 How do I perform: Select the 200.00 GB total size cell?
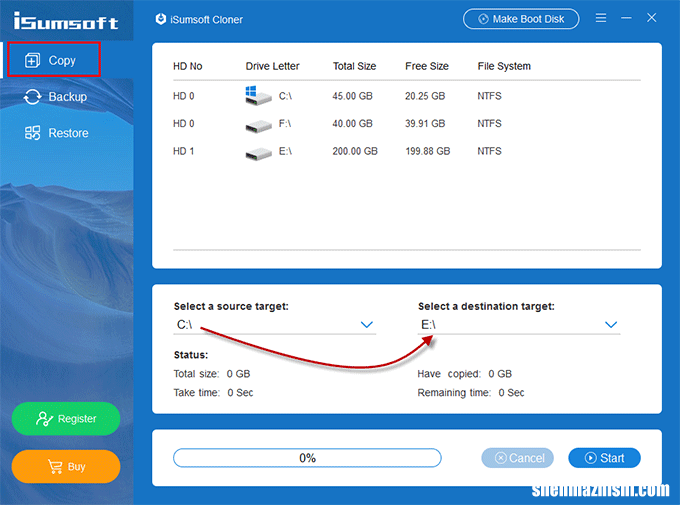[355, 151]
